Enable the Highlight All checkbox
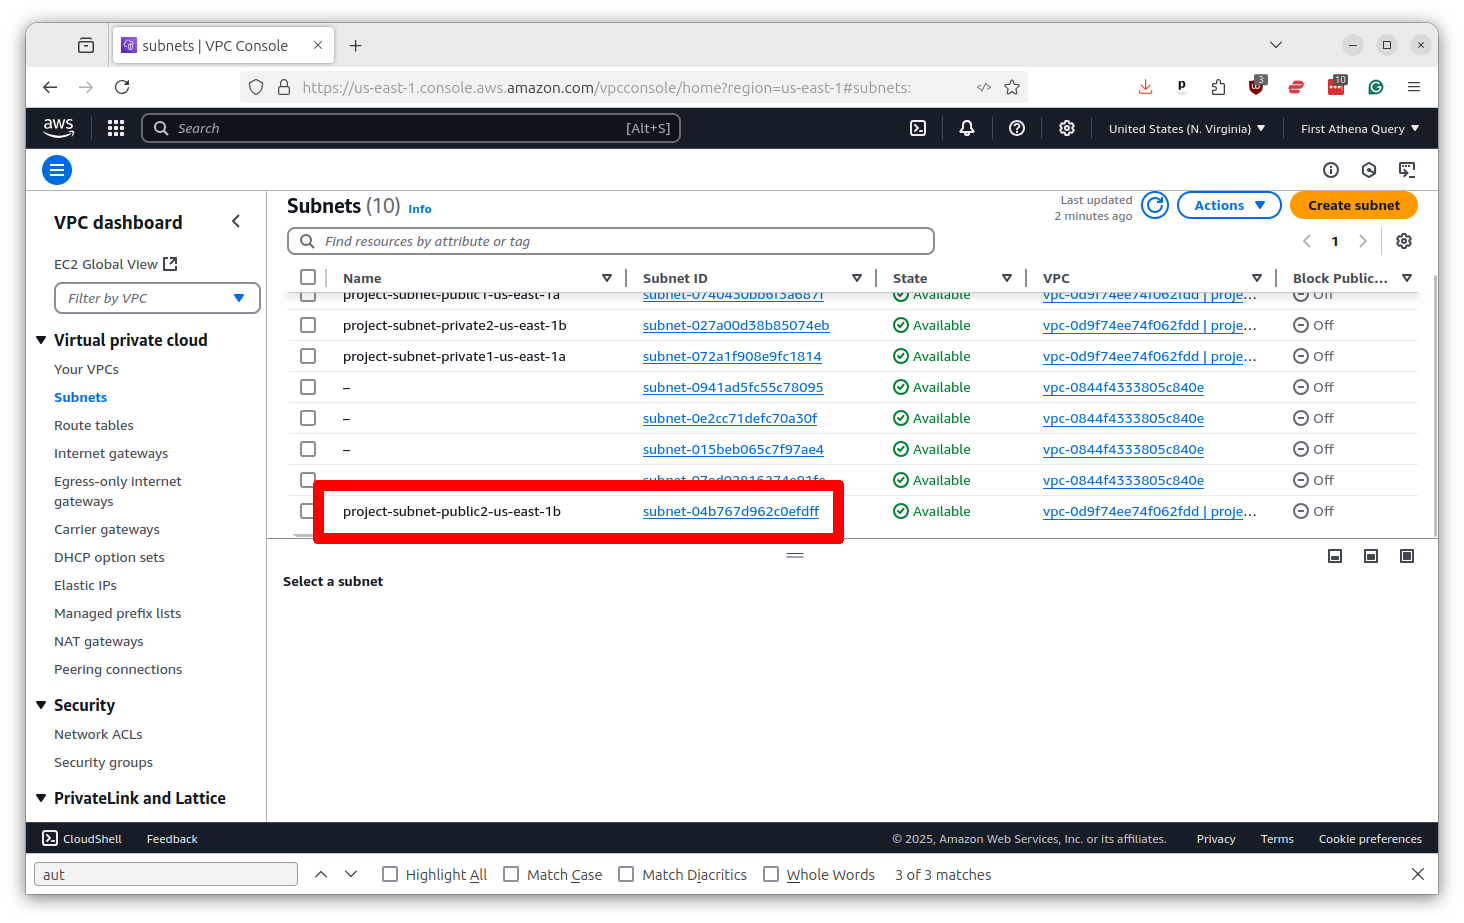The image size is (1464, 923). (x=390, y=873)
